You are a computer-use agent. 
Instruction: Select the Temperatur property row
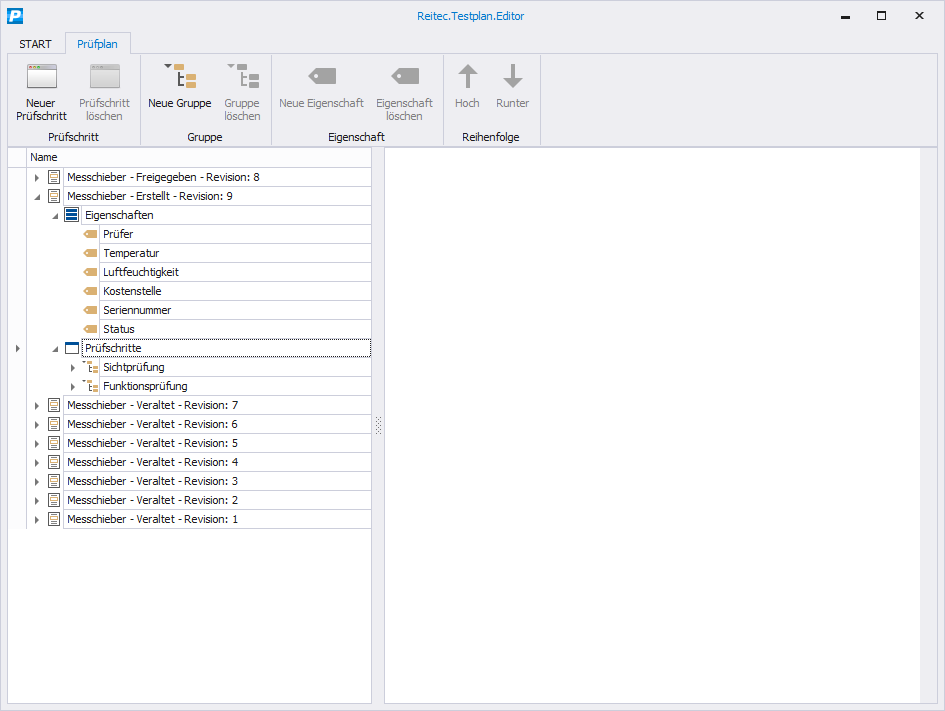pos(131,254)
